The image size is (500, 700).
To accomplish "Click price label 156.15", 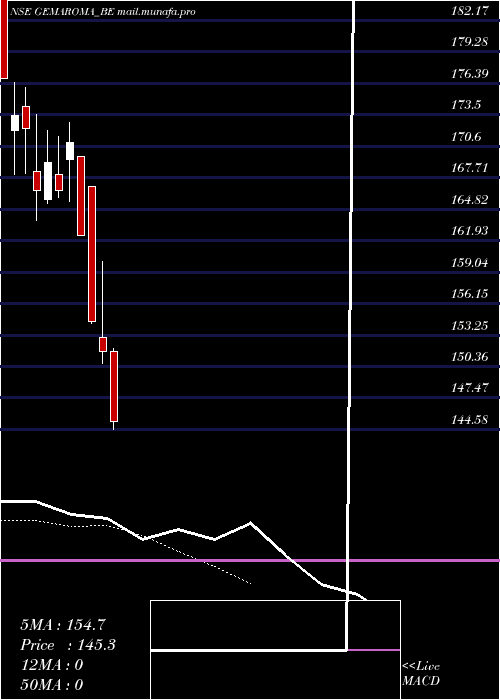I will pyautogui.click(x=470, y=294).
